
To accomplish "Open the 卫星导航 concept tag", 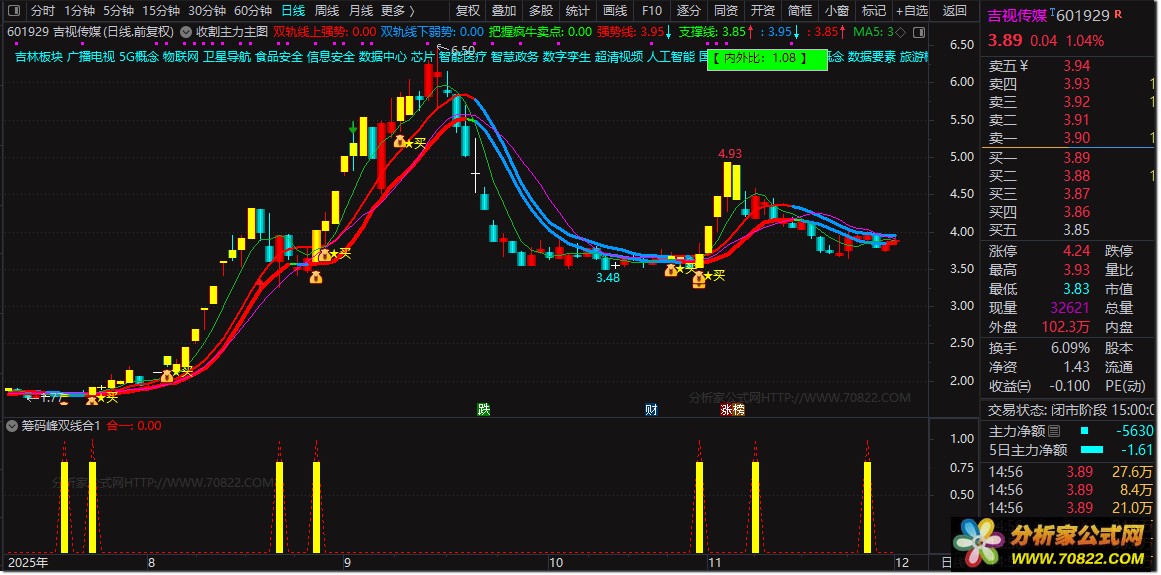I will coord(227,57).
